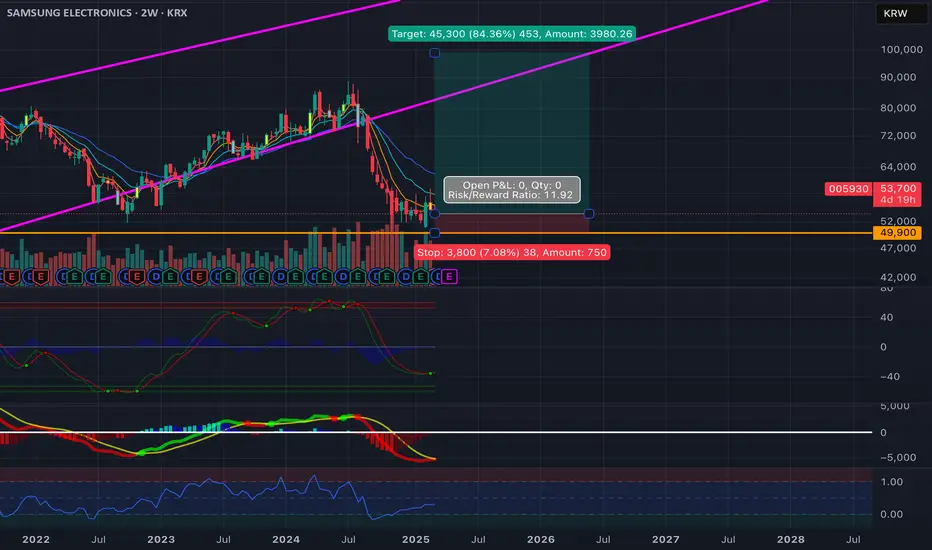
Task: Select the right entry handle of the long position
Action: 589,213
